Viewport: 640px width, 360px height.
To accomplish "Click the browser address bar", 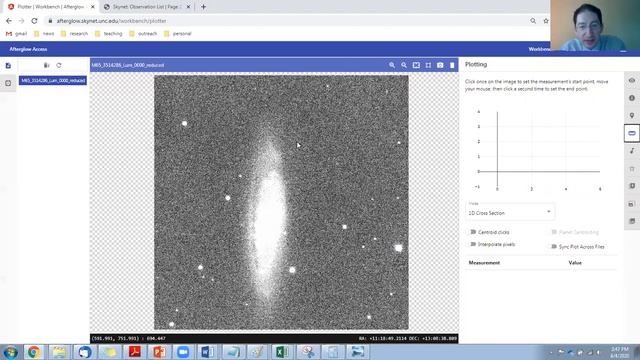I will 286,21.
